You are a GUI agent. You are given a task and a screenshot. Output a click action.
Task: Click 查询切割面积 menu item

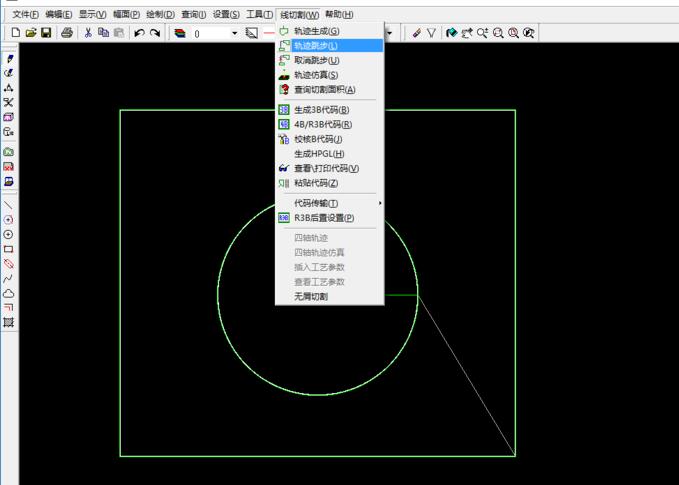point(324,89)
